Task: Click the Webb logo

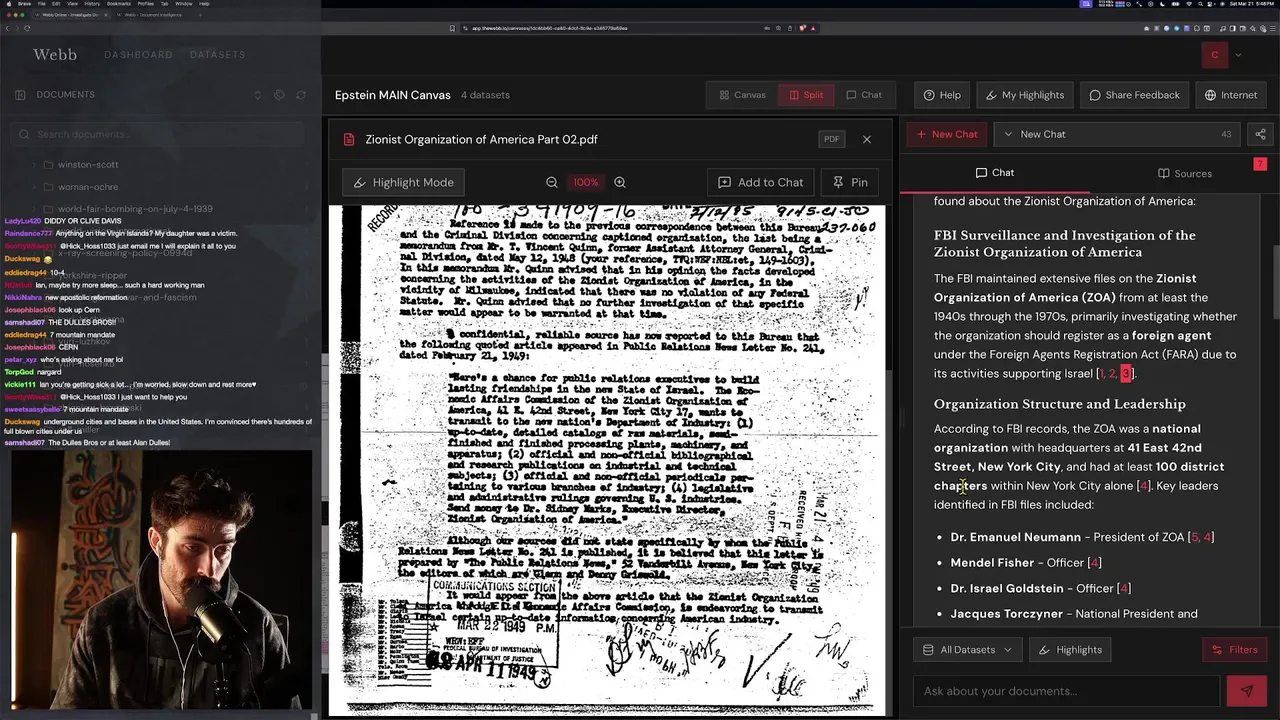Action: pos(55,54)
